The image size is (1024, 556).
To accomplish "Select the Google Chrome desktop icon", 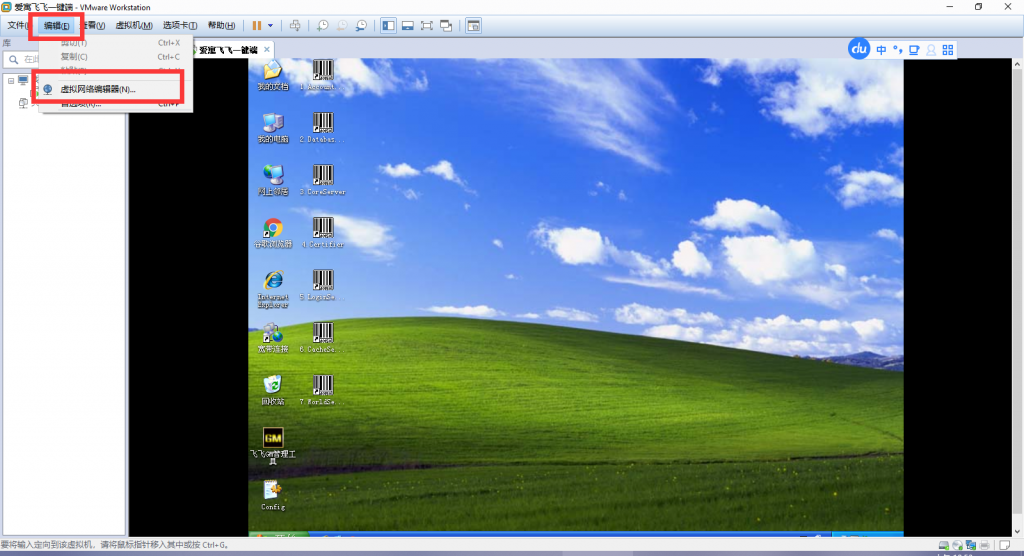I will [273, 233].
